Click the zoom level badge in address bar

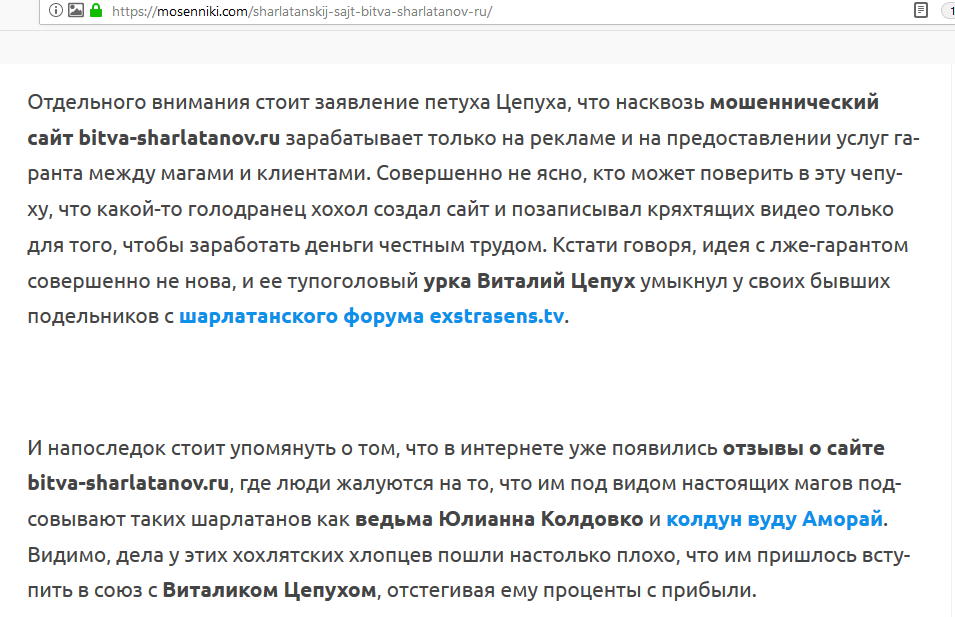948,11
